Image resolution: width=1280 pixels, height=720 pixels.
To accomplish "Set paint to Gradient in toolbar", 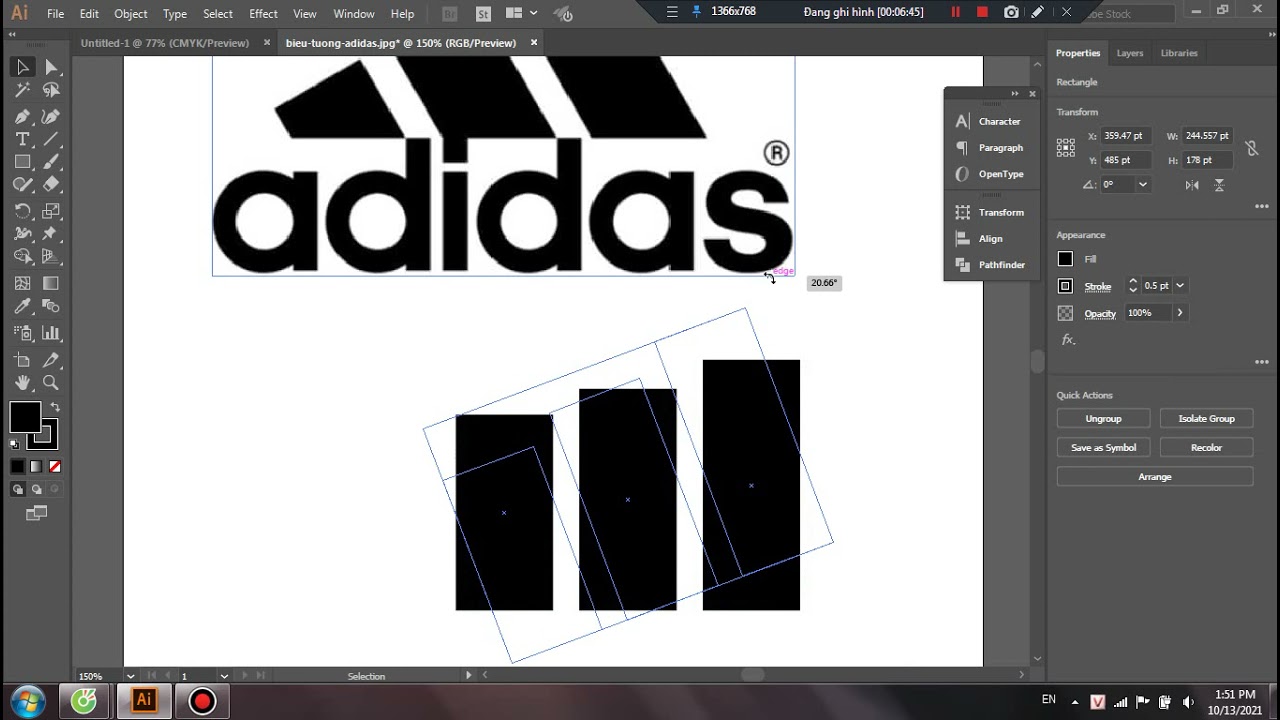I will pos(36,466).
